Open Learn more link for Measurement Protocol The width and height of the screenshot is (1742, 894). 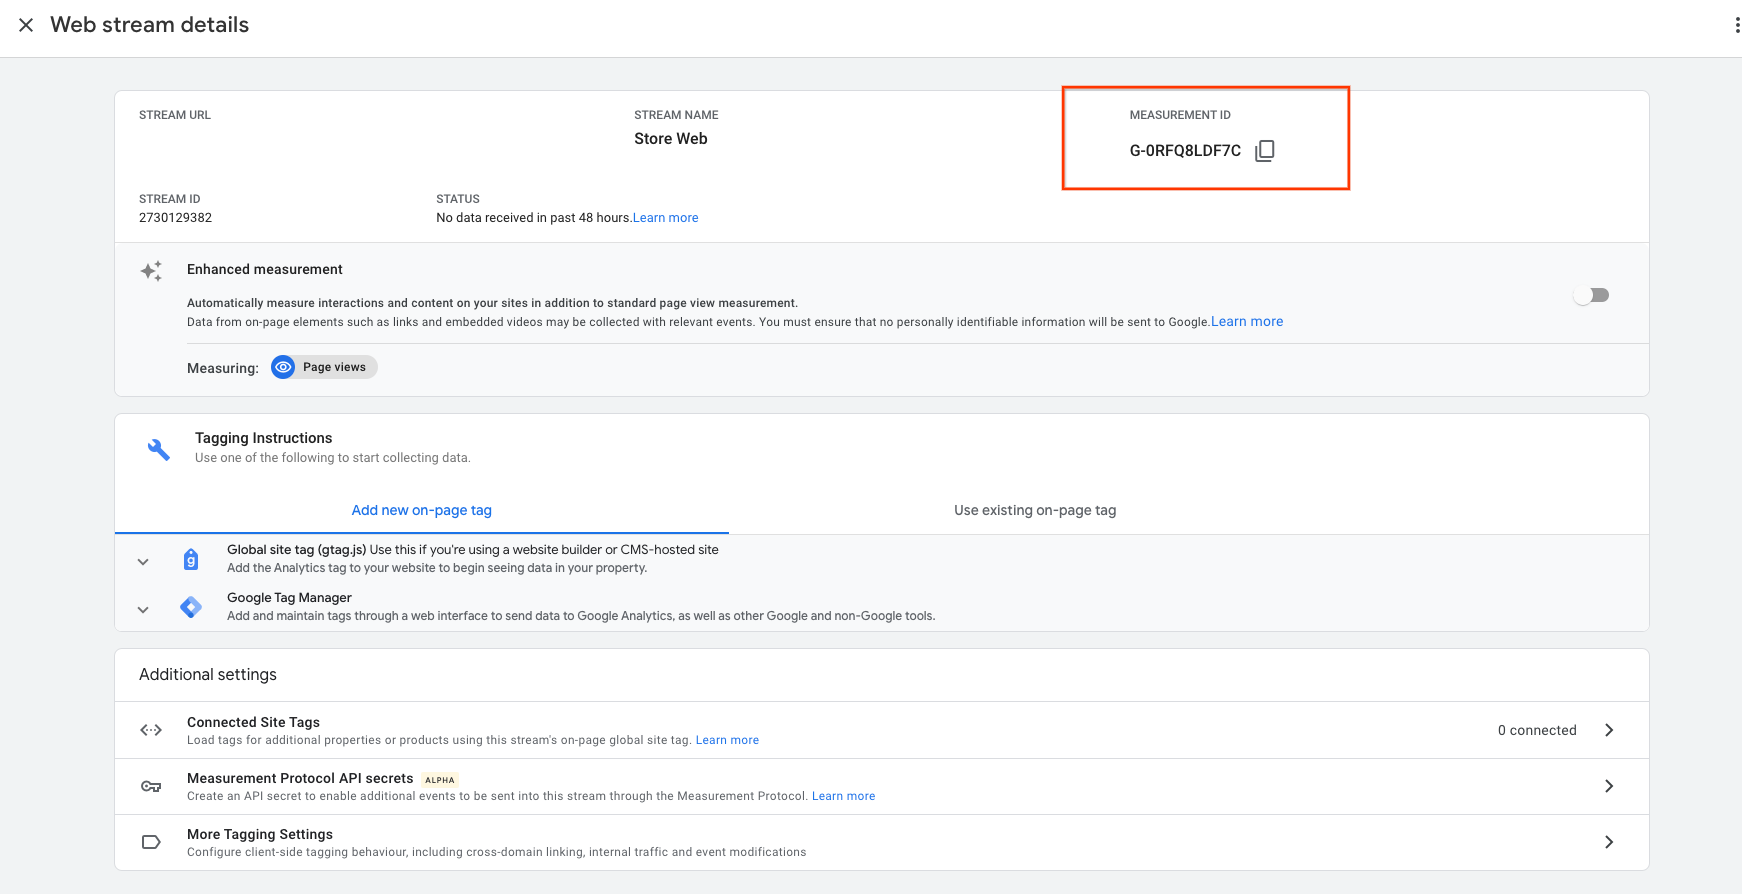pos(843,796)
